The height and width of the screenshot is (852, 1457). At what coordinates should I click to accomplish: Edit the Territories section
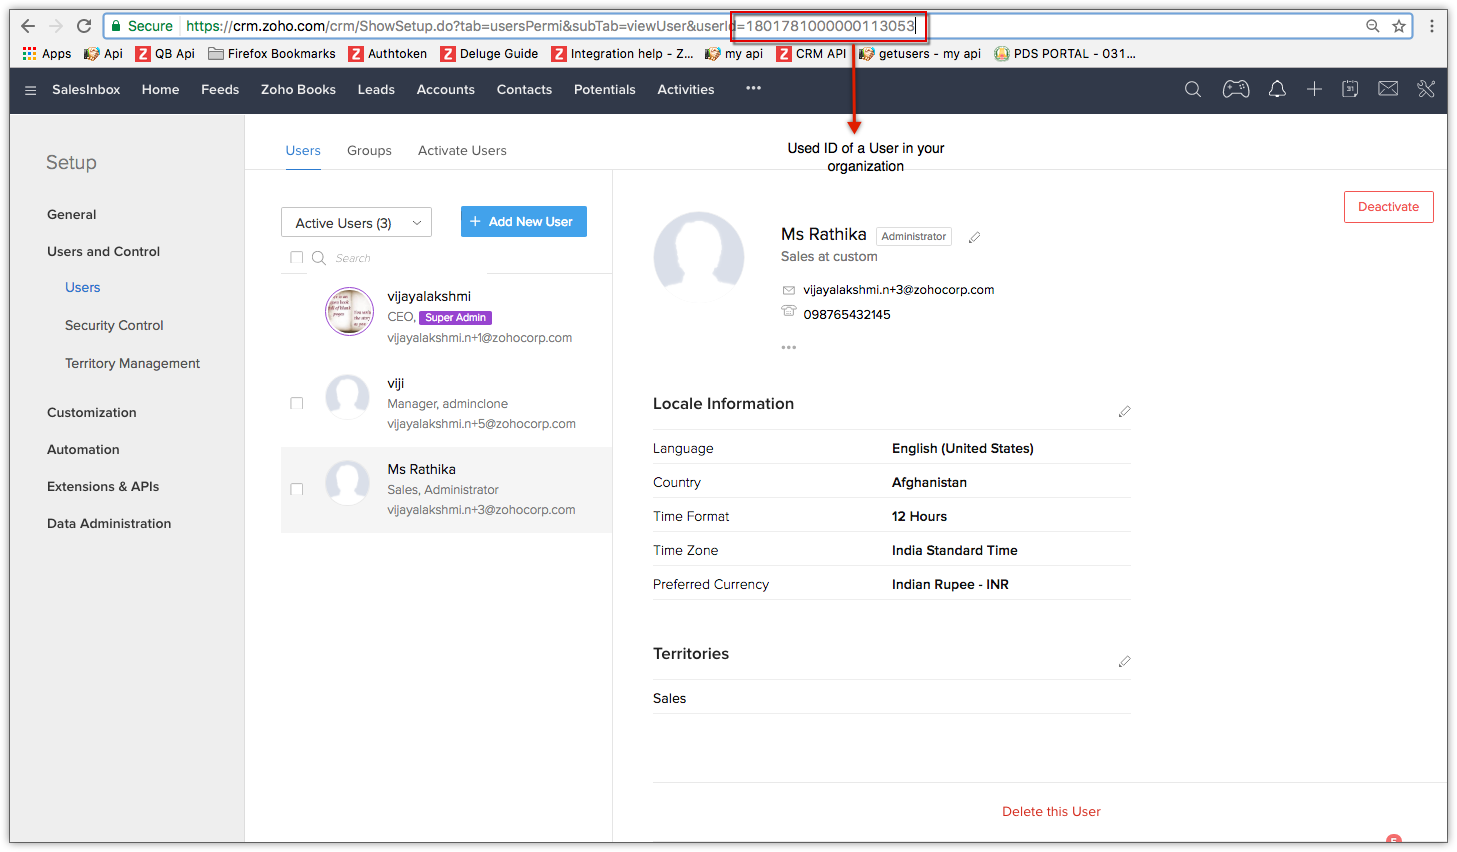coord(1124,661)
